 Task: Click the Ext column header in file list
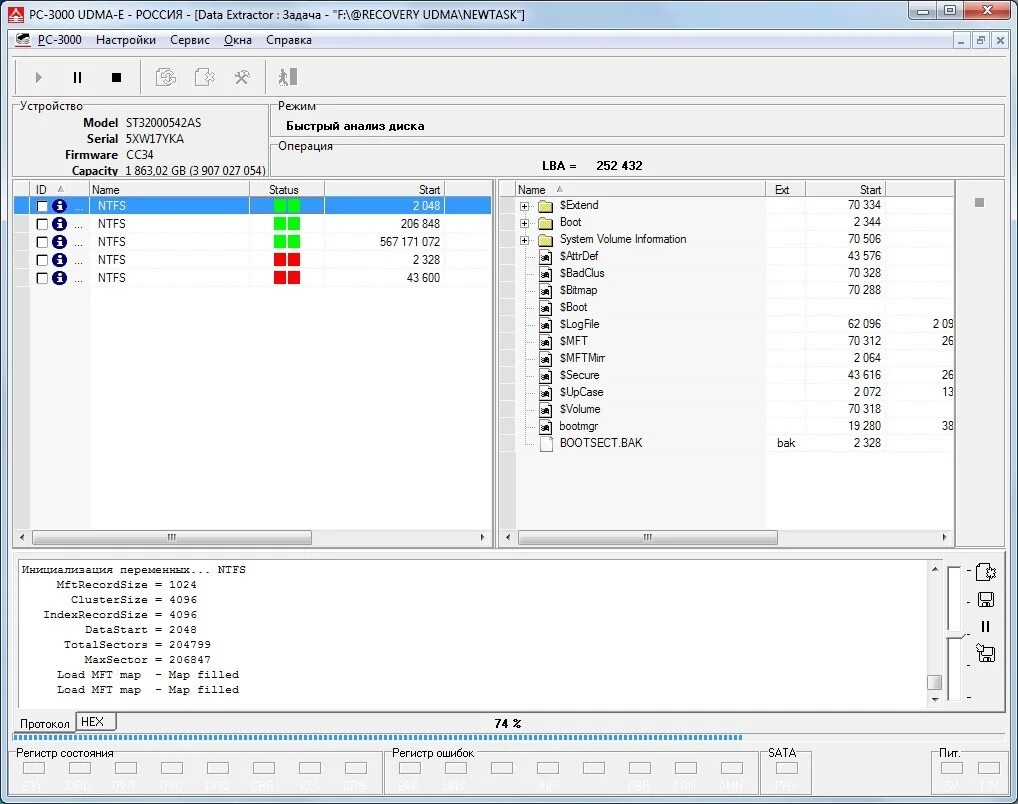click(x=785, y=190)
